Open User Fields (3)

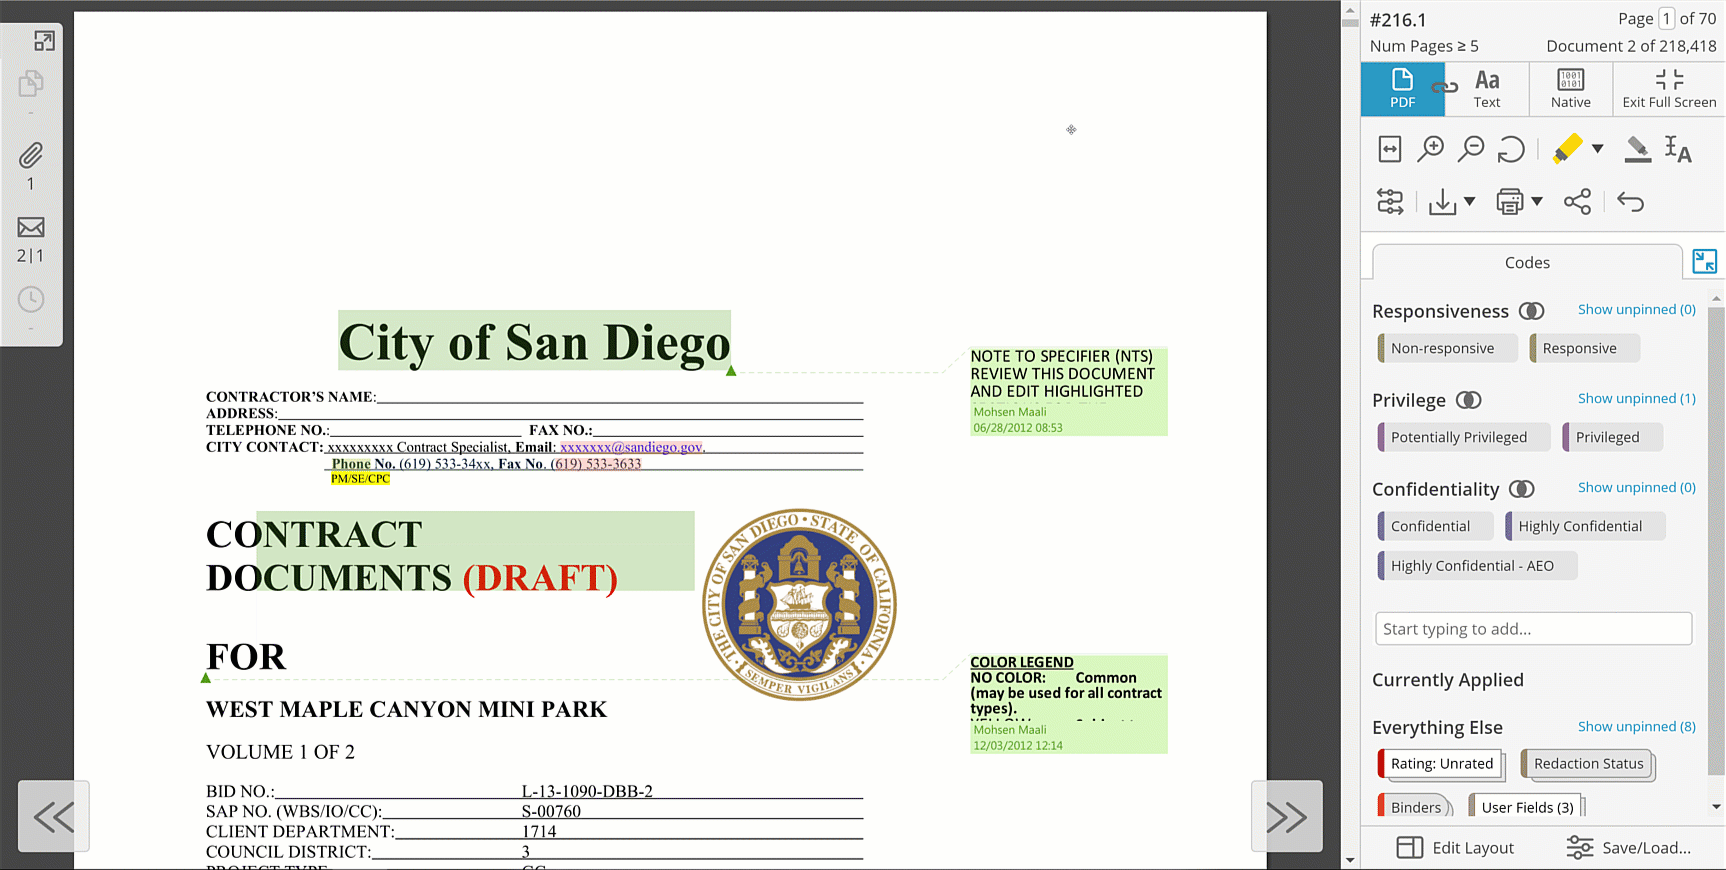[1526, 807]
